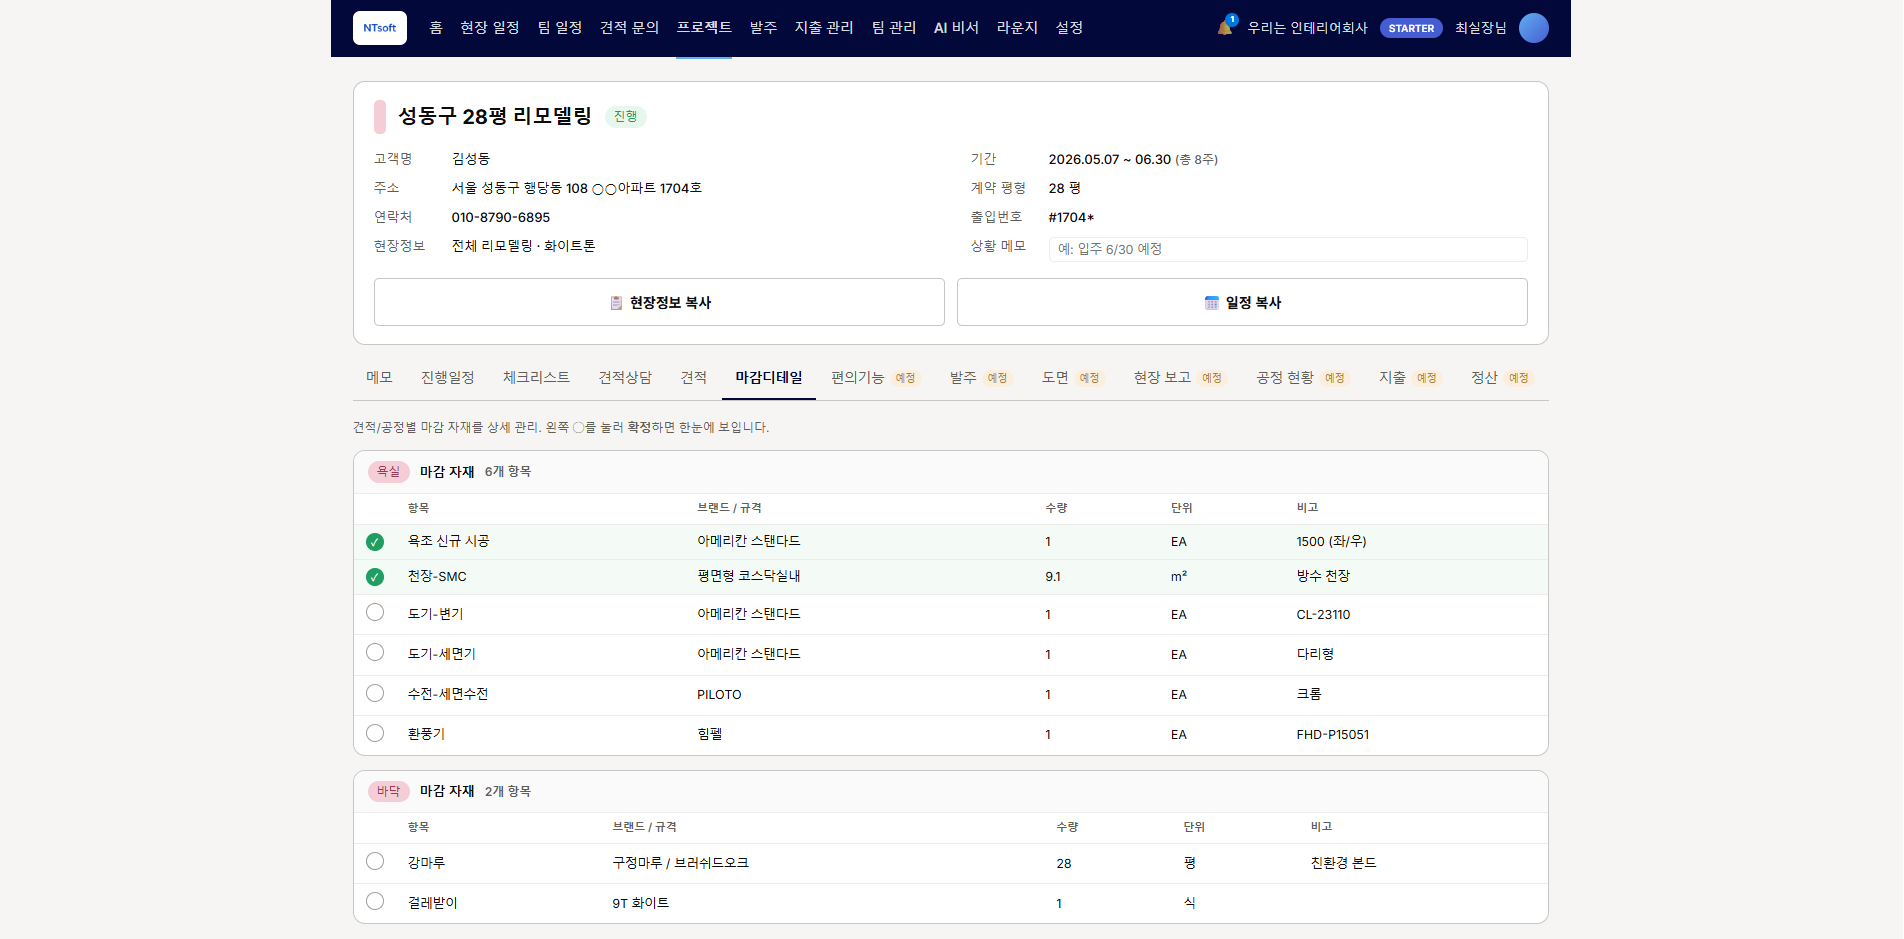This screenshot has width=1904, height=939.
Task: Switch to the 체크리스트 tab
Action: pyautogui.click(x=536, y=377)
